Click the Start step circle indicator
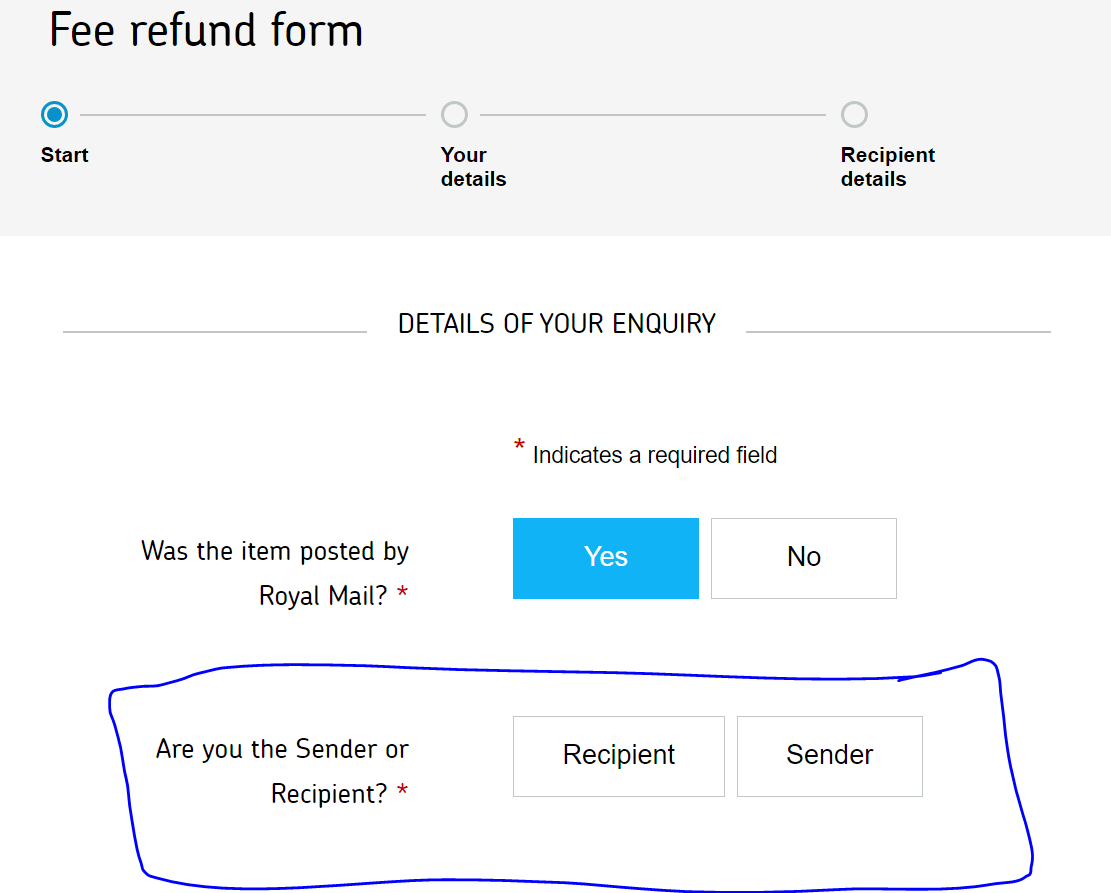 point(54,115)
